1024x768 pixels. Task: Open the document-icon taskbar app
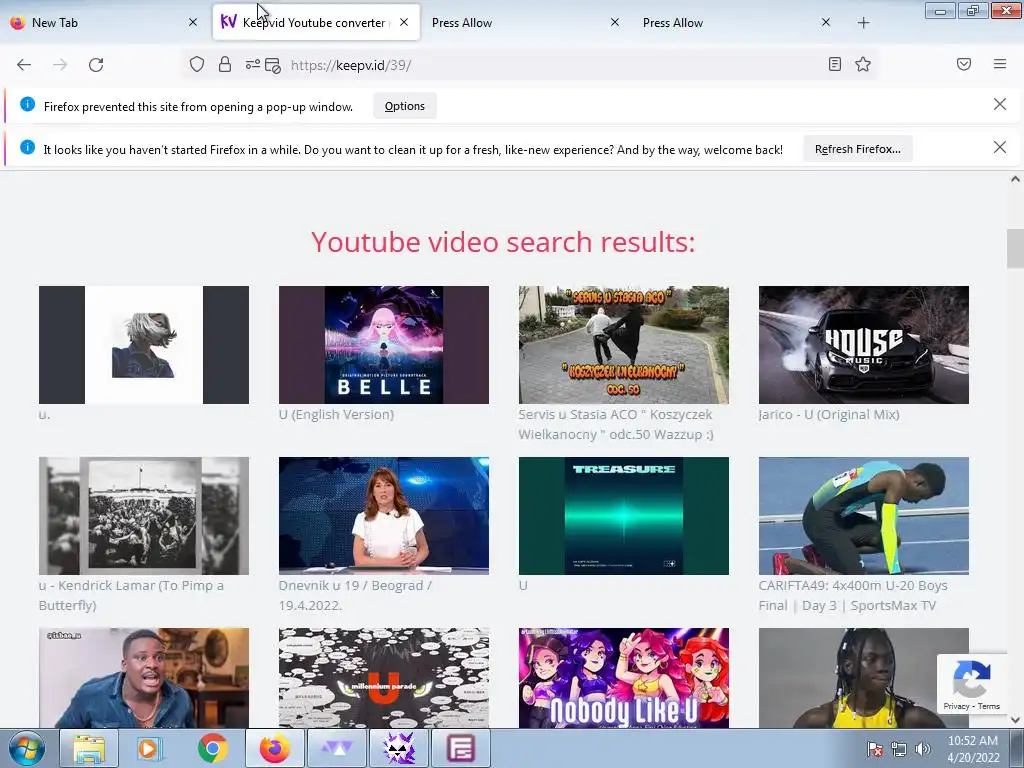460,748
